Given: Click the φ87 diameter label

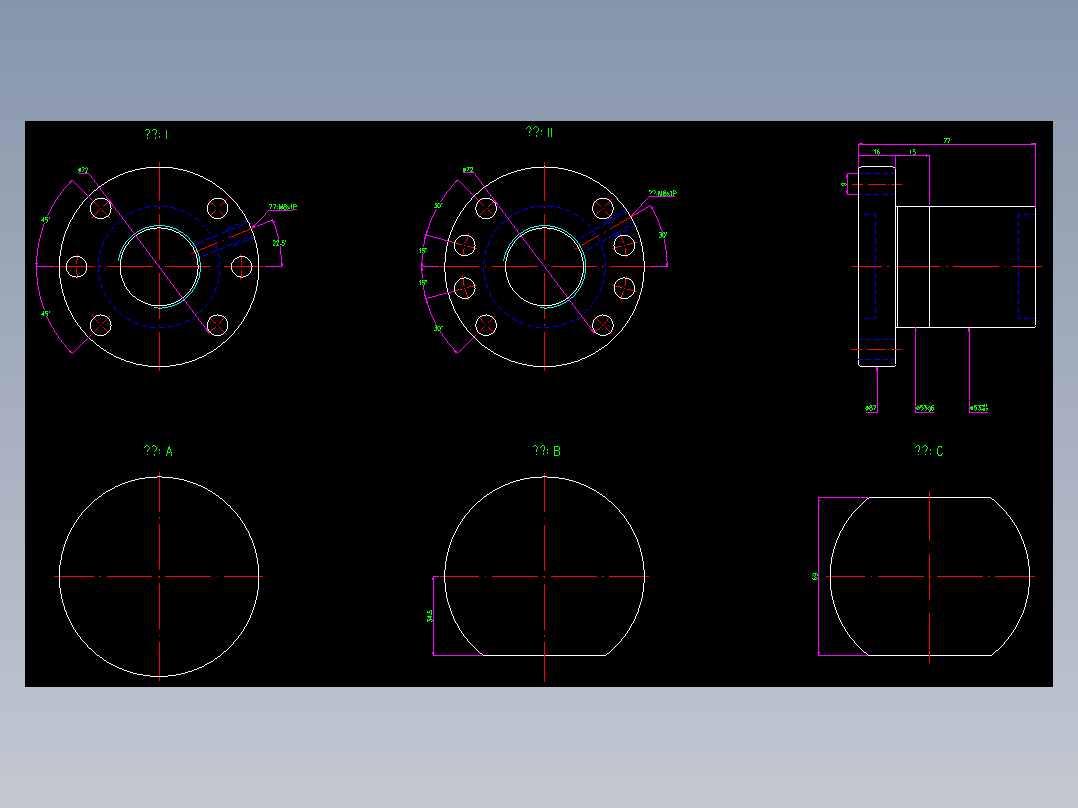Looking at the screenshot, I should coord(871,408).
